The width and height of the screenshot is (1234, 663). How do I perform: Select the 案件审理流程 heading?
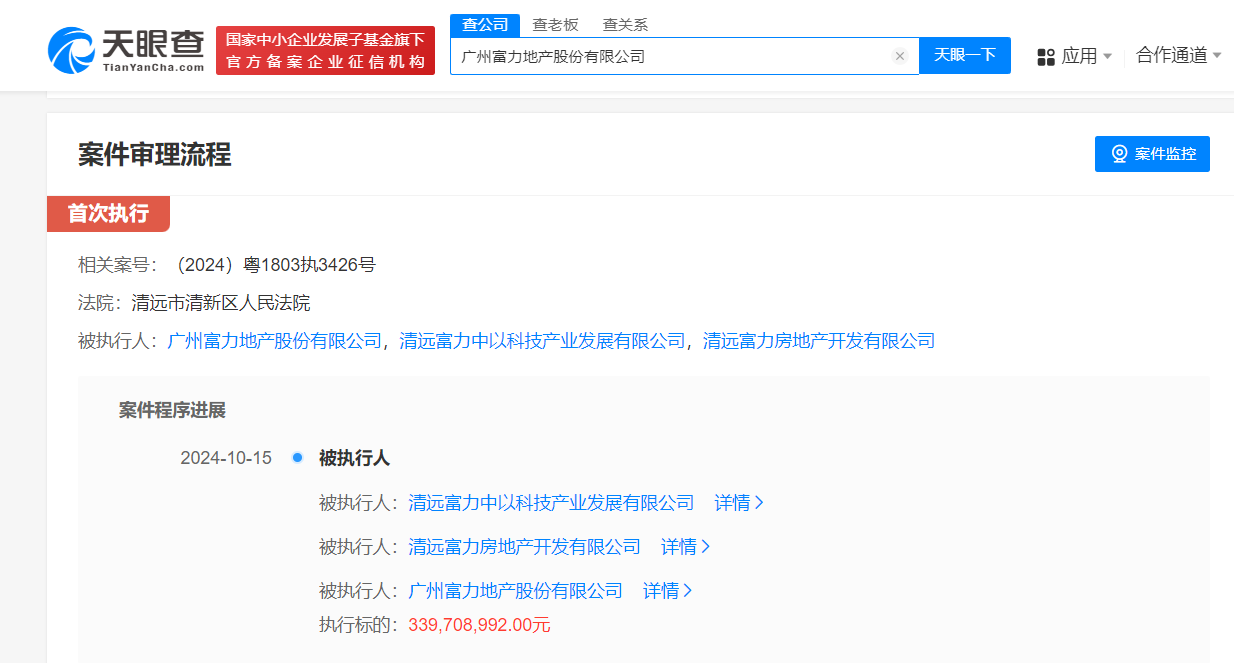coord(155,154)
